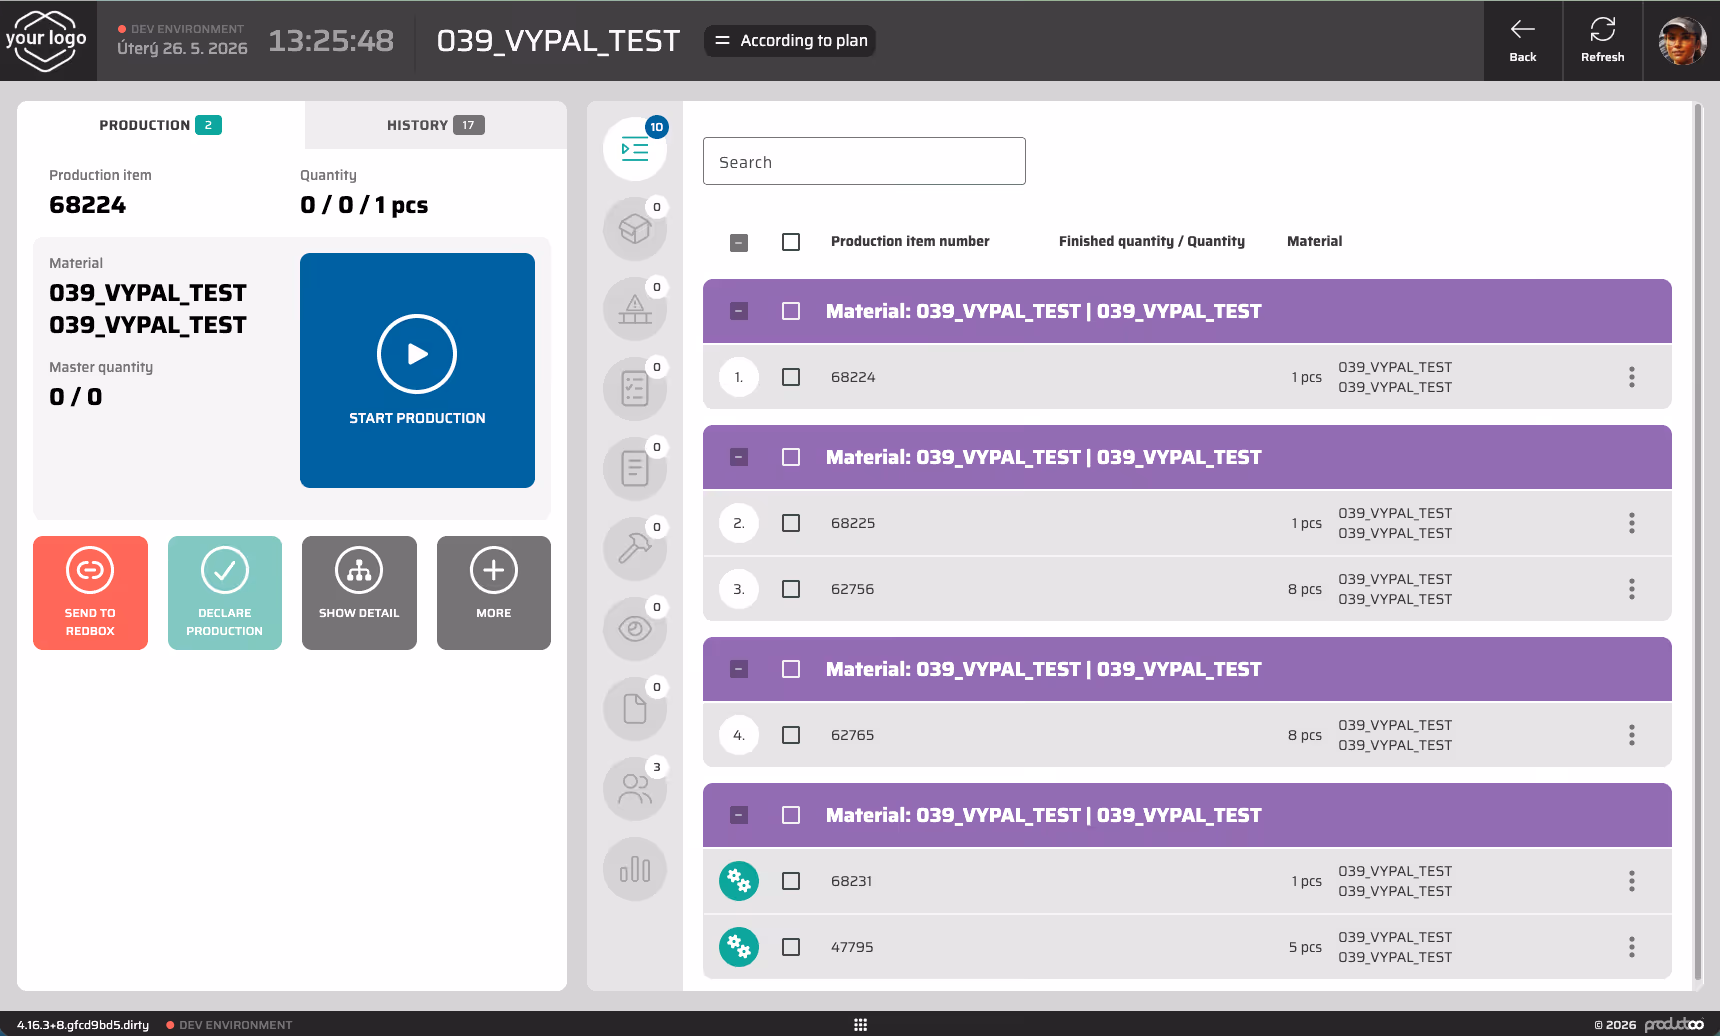
Task: Collapse the fourth Material group
Action: (x=739, y=815)
